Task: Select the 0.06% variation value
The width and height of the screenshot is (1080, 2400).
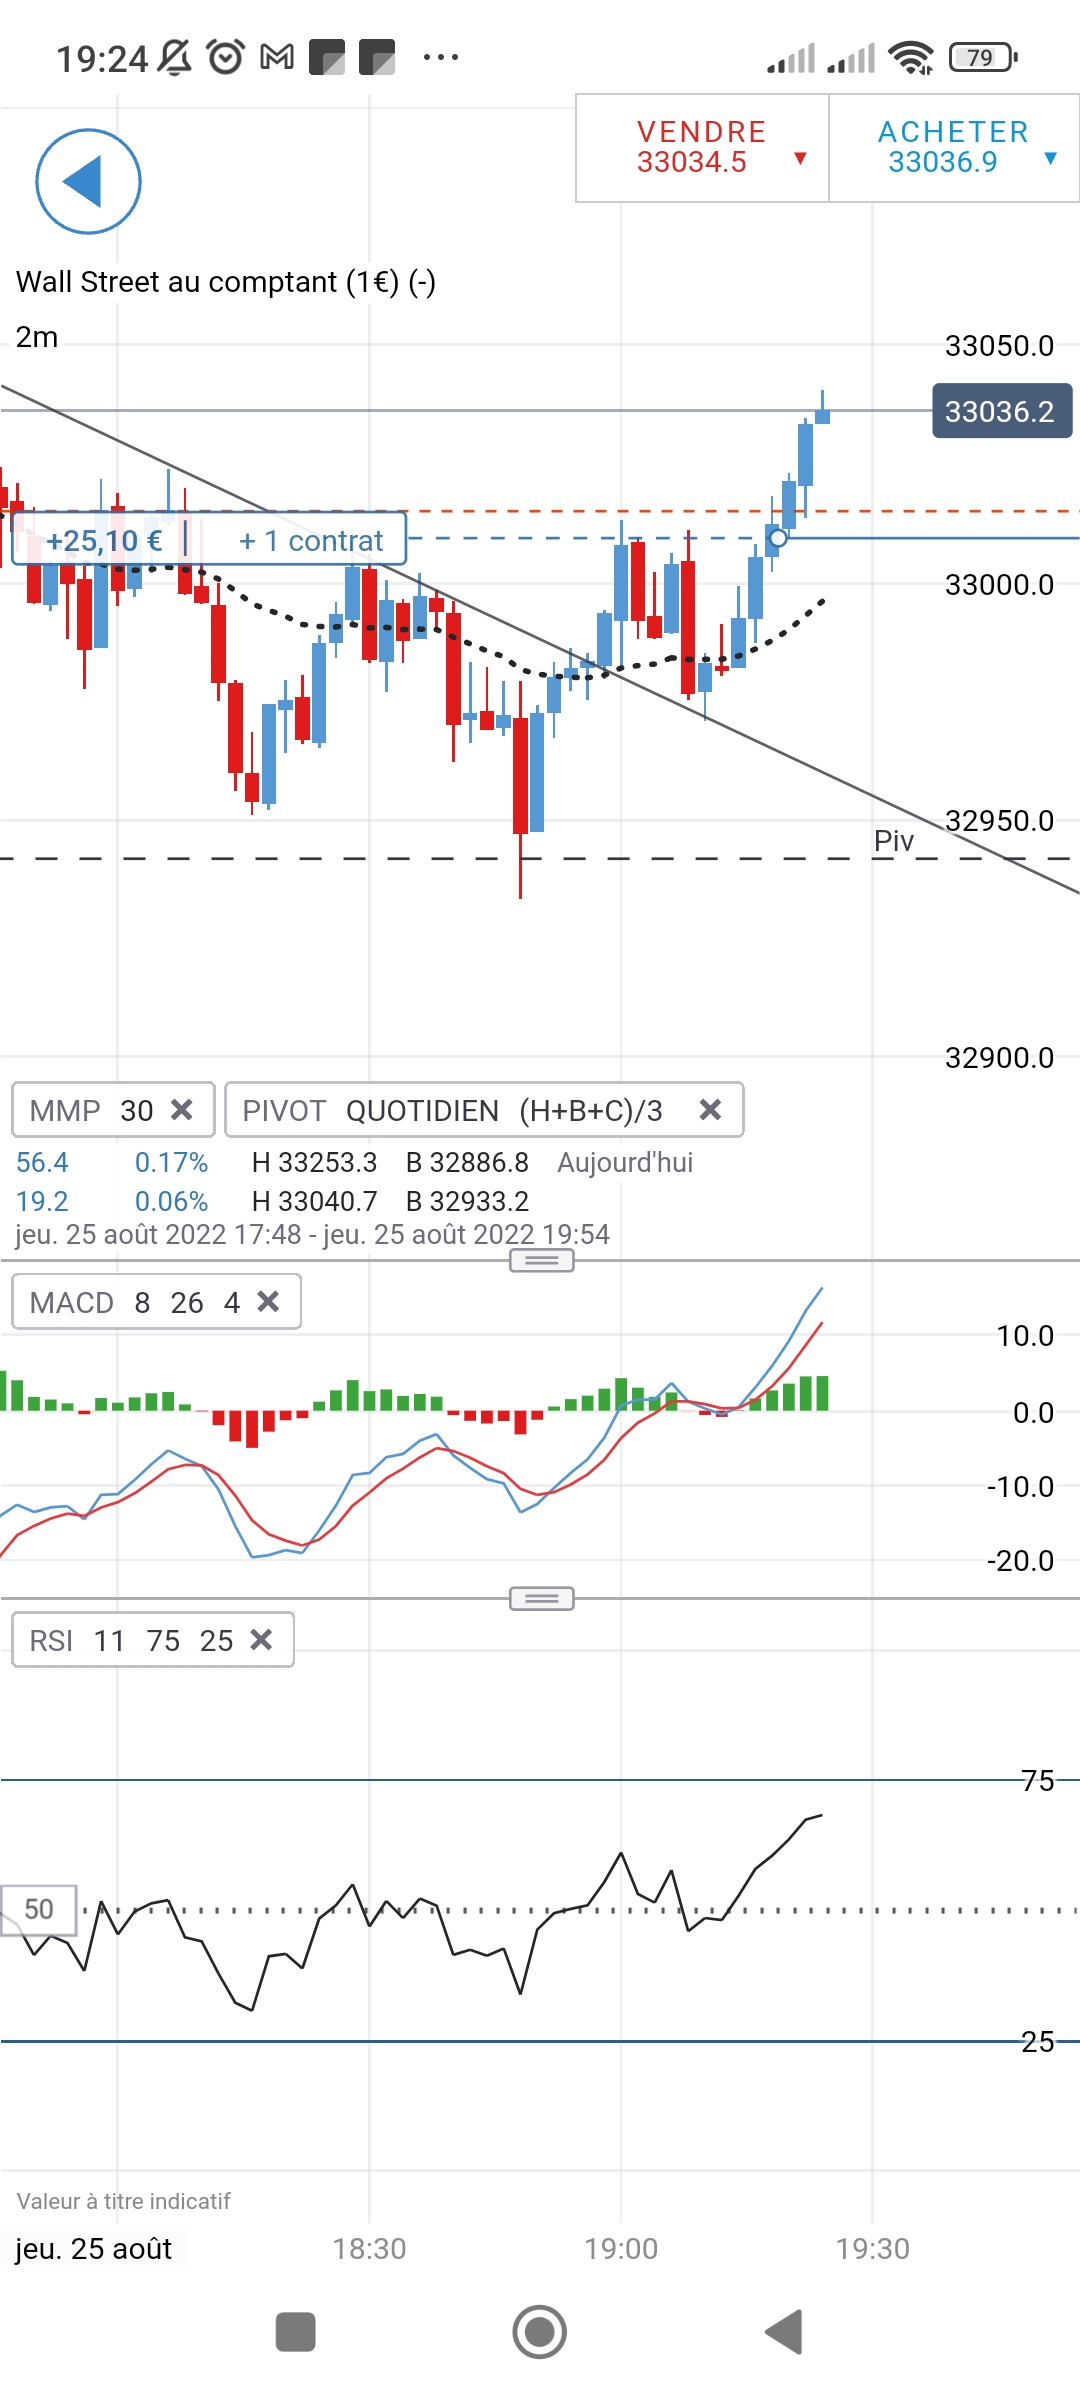Action: [171, 1201]
